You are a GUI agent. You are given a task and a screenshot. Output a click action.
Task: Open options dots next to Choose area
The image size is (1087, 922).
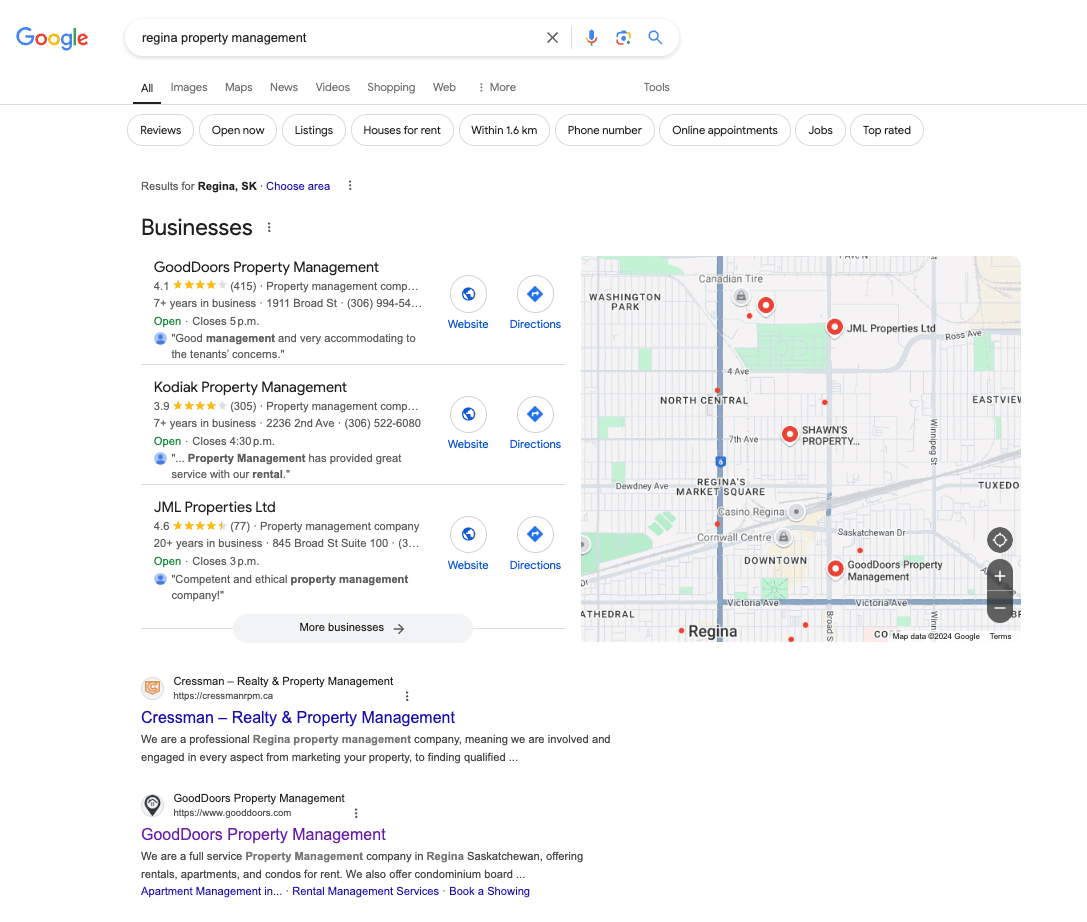point(350,186)
